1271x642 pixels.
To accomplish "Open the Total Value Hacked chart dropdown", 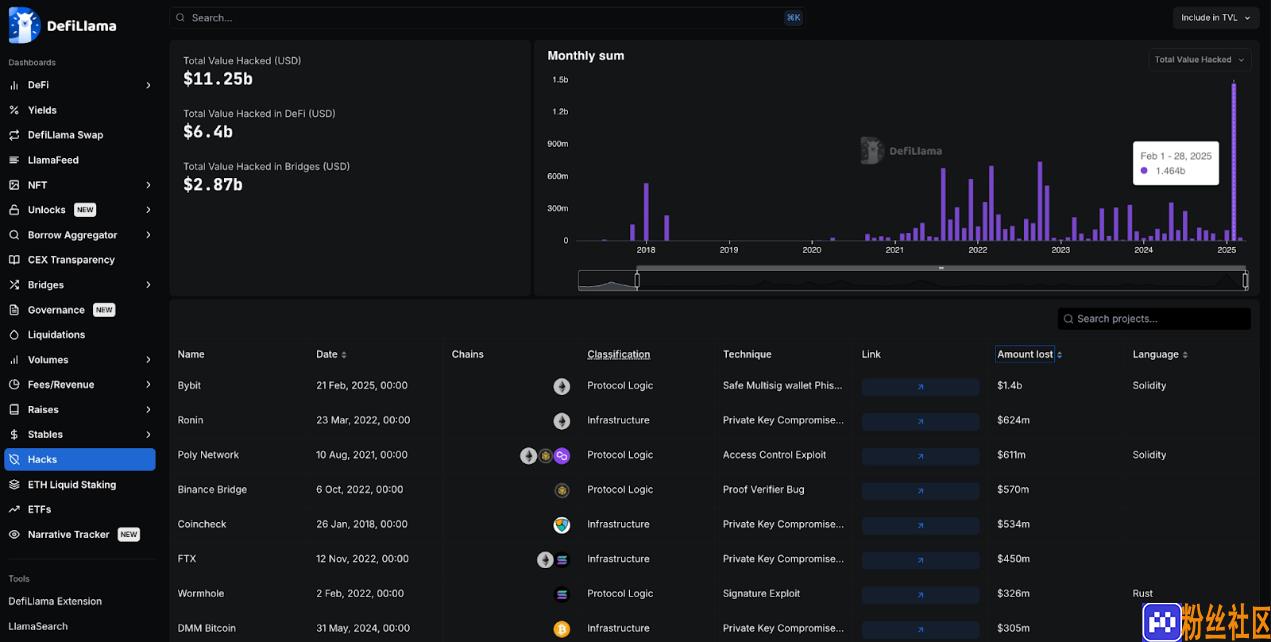I will 1199,60.
